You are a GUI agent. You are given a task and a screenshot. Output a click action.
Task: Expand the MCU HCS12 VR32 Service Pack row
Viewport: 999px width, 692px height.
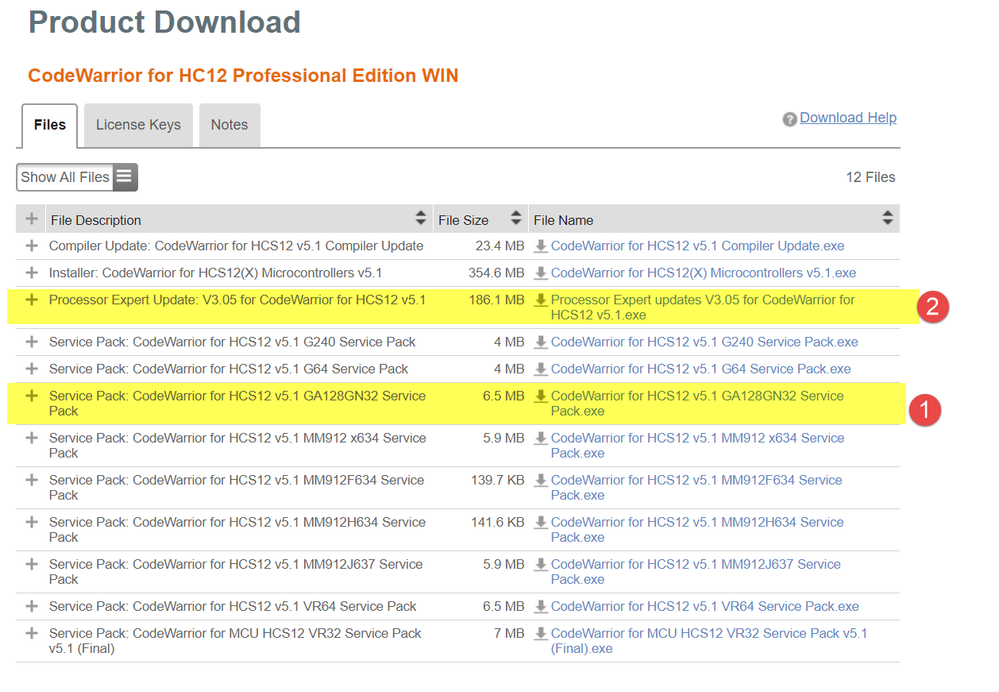[31, 633]
